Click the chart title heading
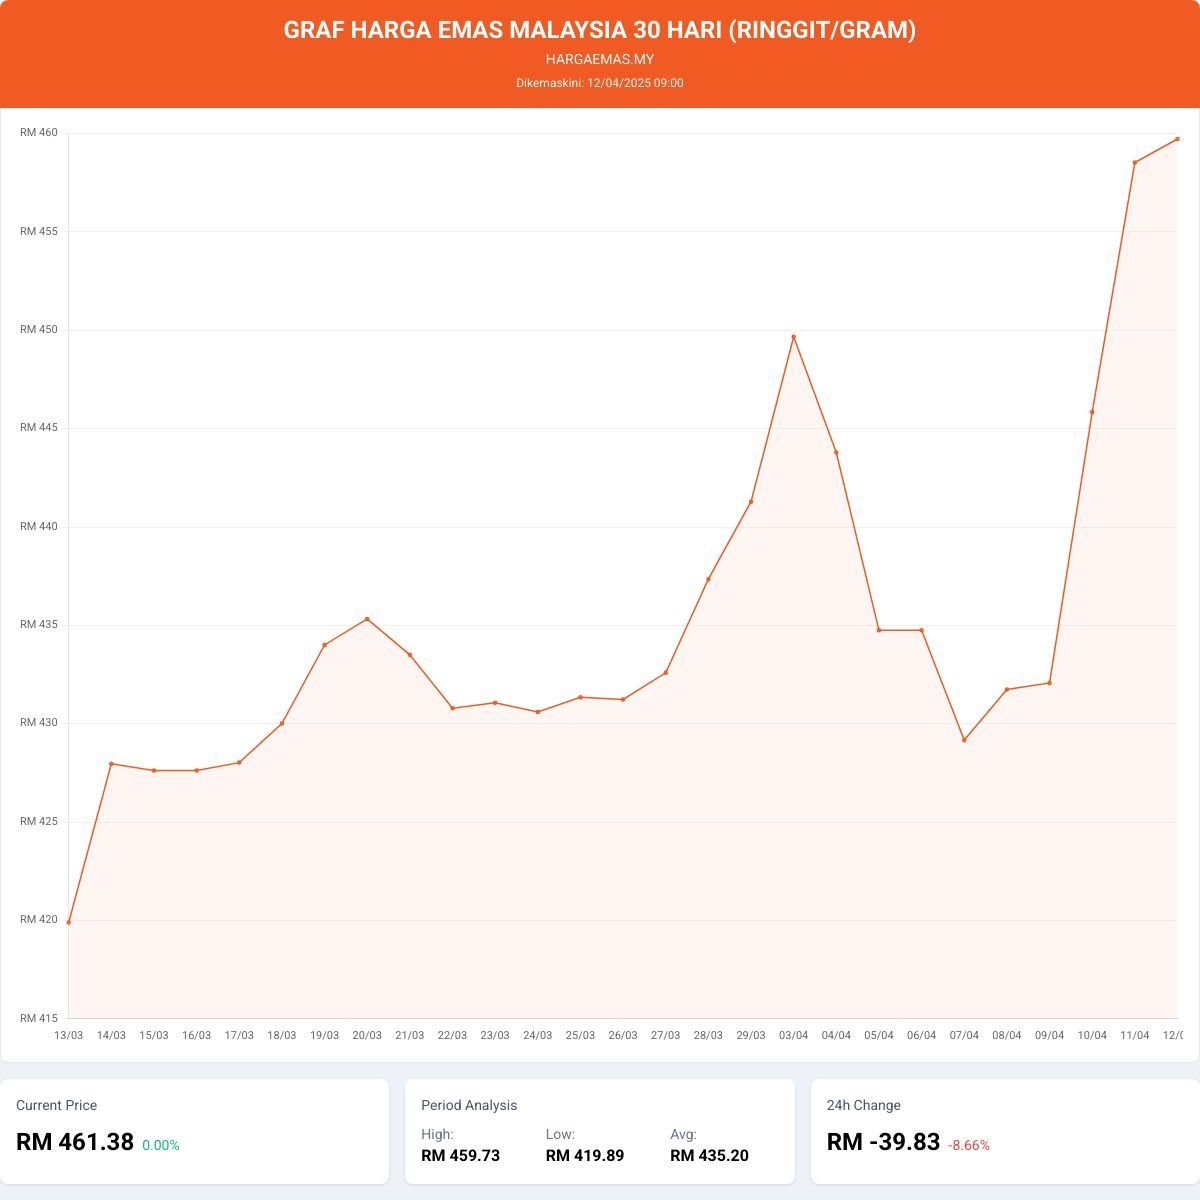The image size is (1200, 1200). (x=600, y=30)
